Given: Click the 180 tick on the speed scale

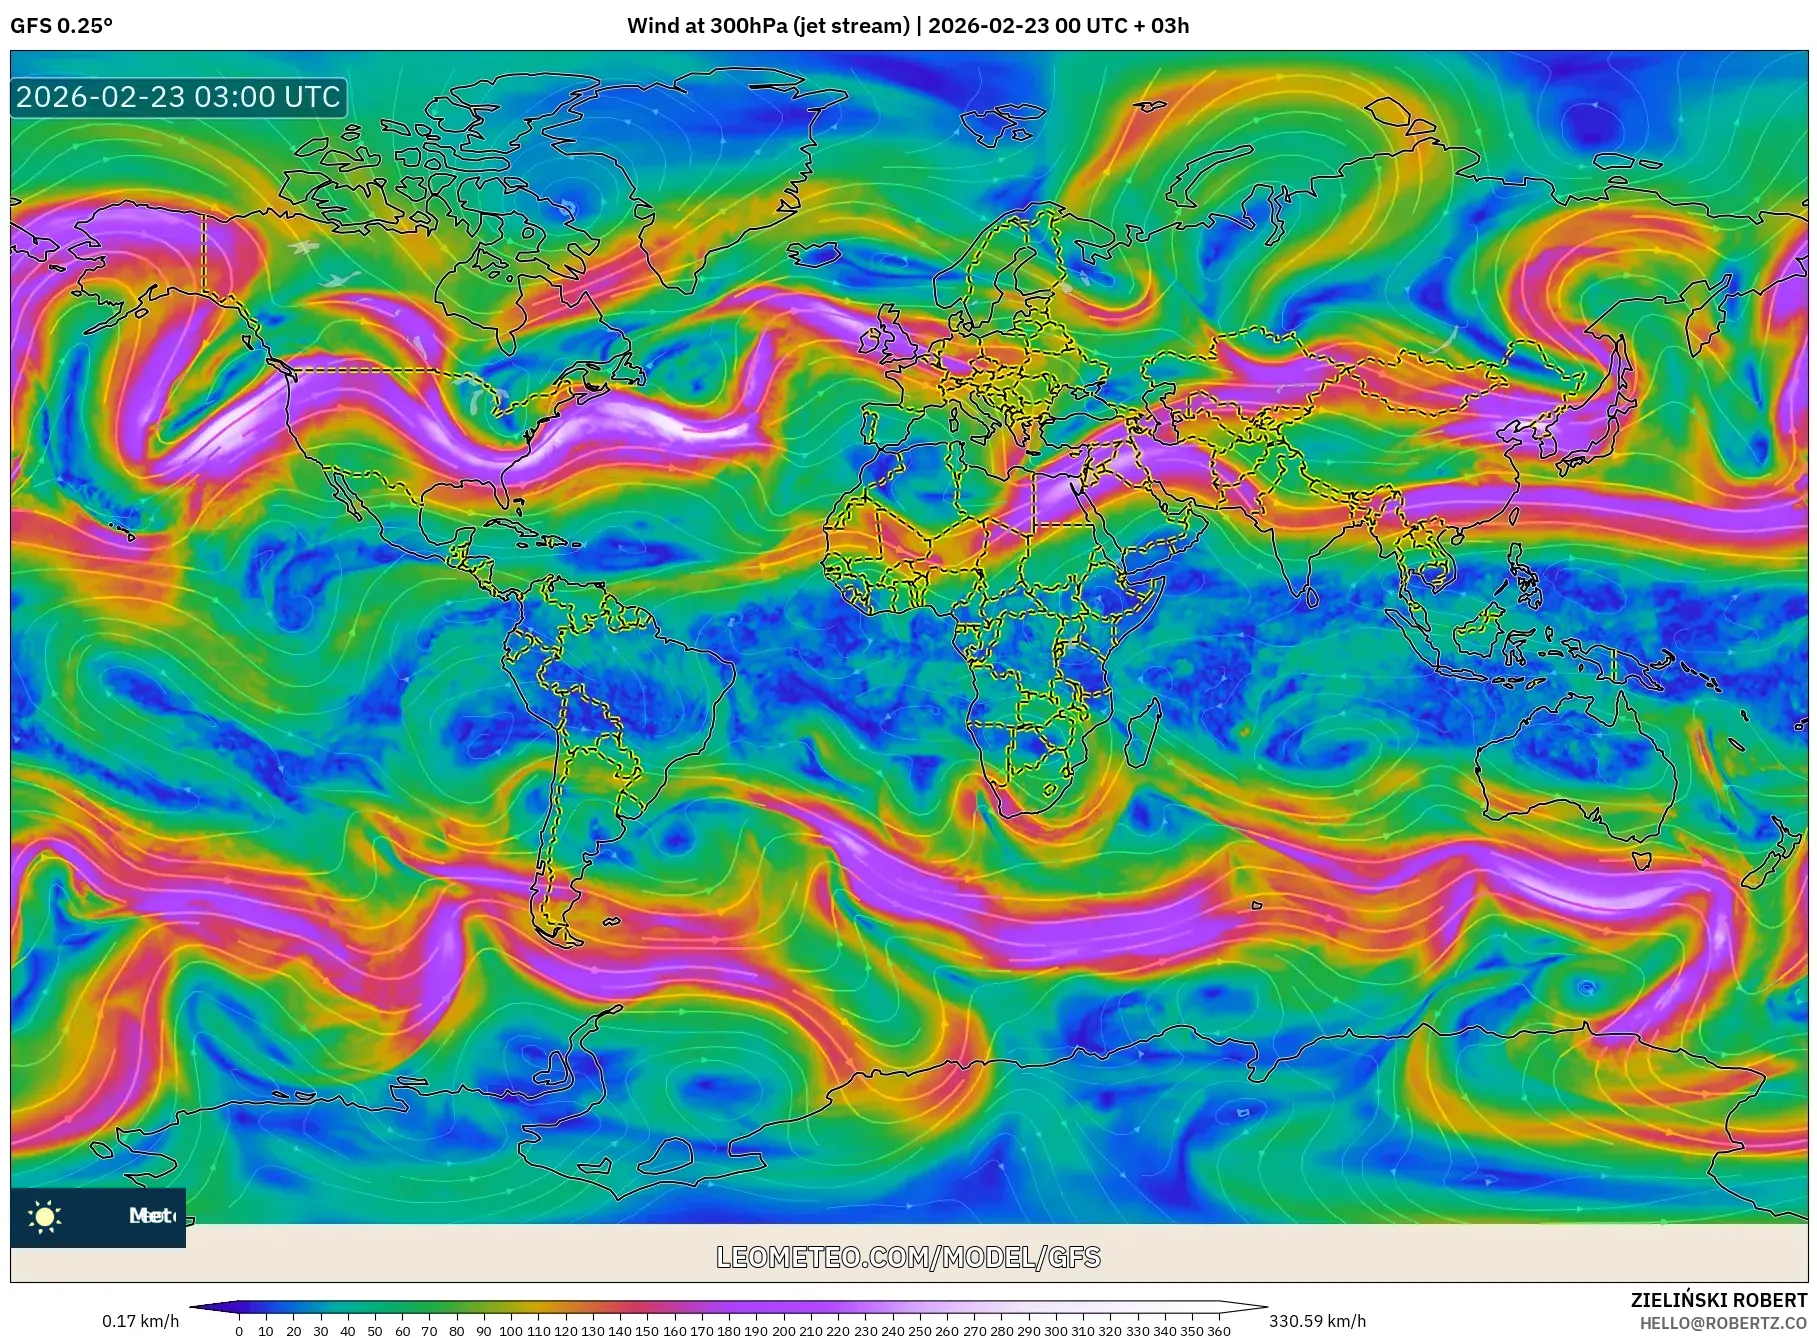Looking at the screenshot, I should [x=727, y=1331].
